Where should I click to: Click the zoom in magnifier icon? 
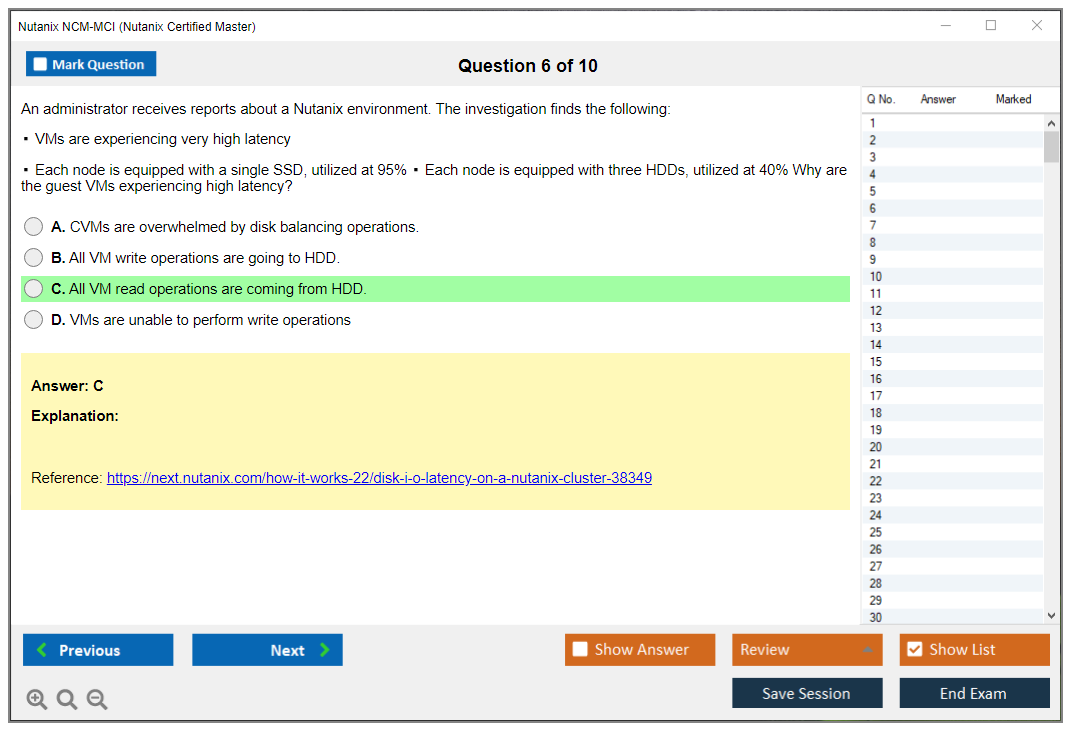[37, 700]
